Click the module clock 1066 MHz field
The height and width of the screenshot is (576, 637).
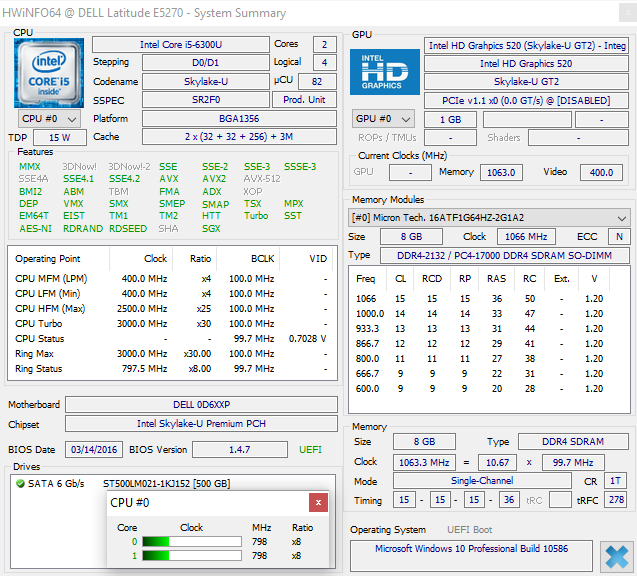526,237
